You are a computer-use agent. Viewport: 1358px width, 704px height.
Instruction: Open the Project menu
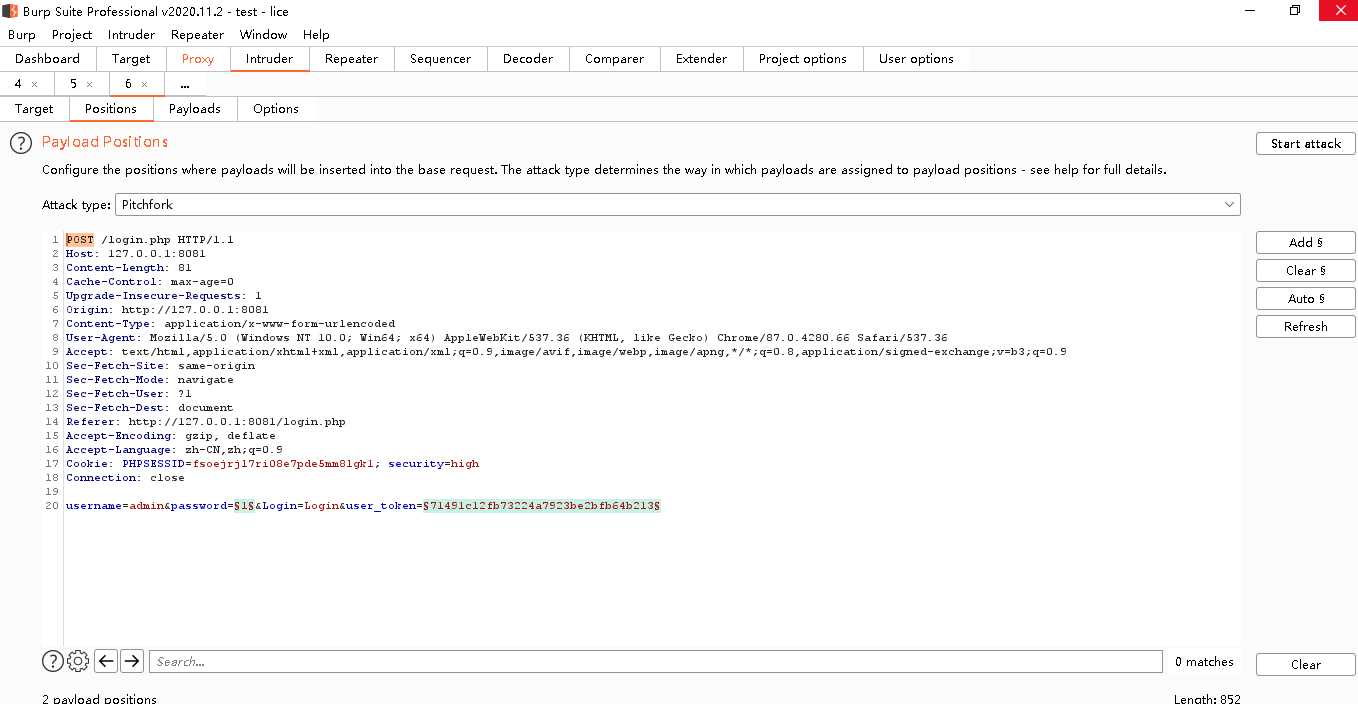(72, 34)
